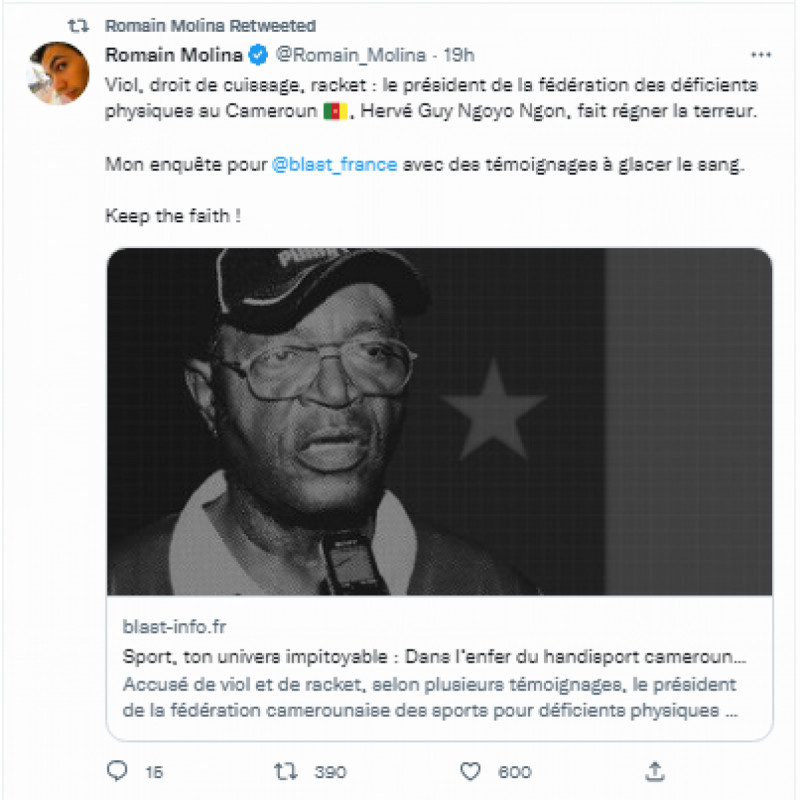This screenshot has height=800, width=800.
Task: Like the tweet with the heart icon
Action: coord(470,771)
